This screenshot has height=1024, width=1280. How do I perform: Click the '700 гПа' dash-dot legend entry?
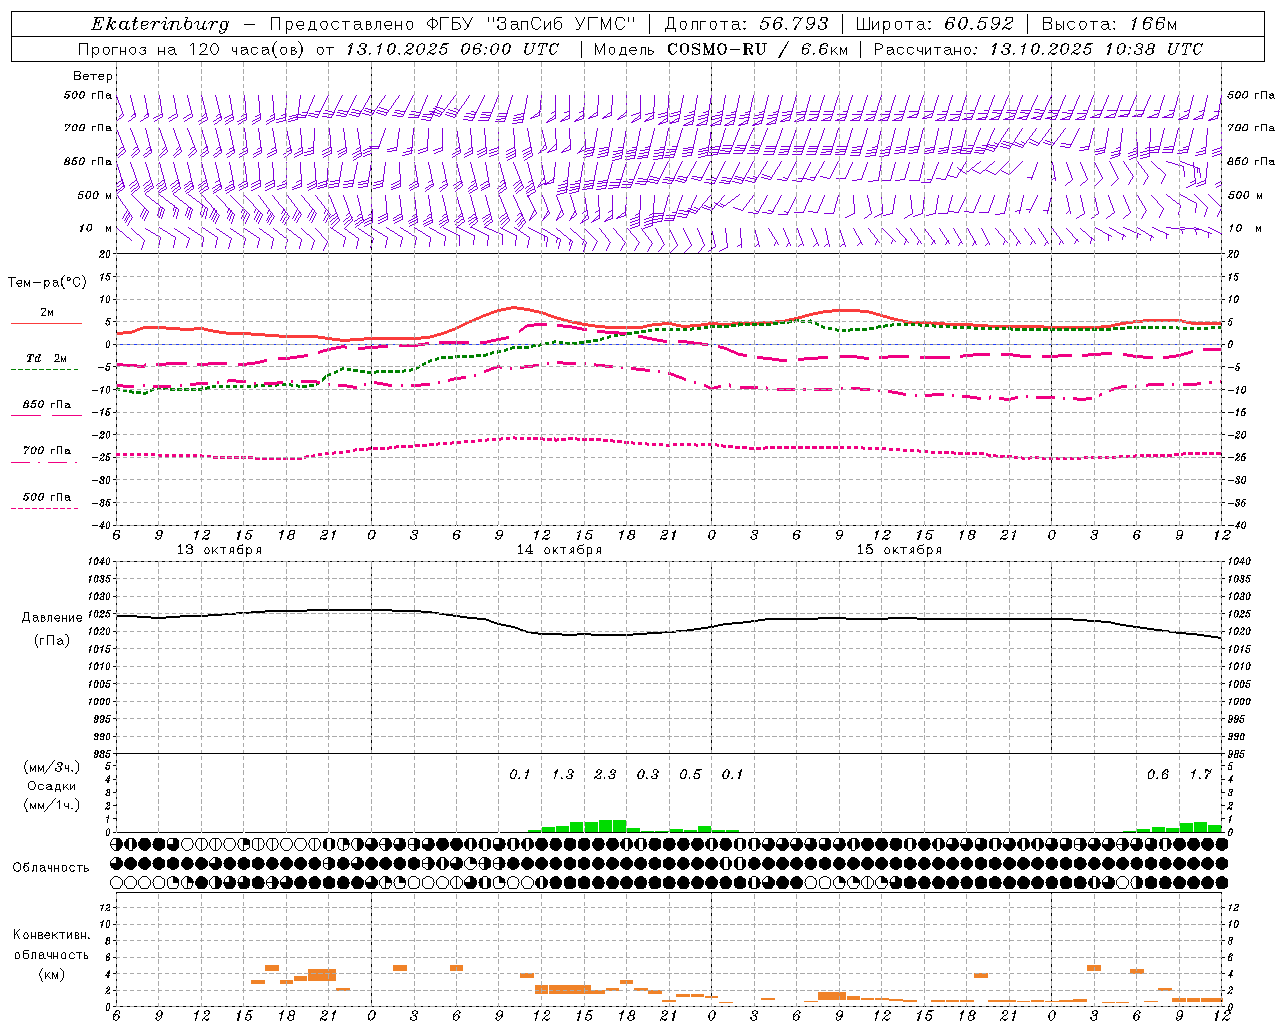[x=46, y=451]
